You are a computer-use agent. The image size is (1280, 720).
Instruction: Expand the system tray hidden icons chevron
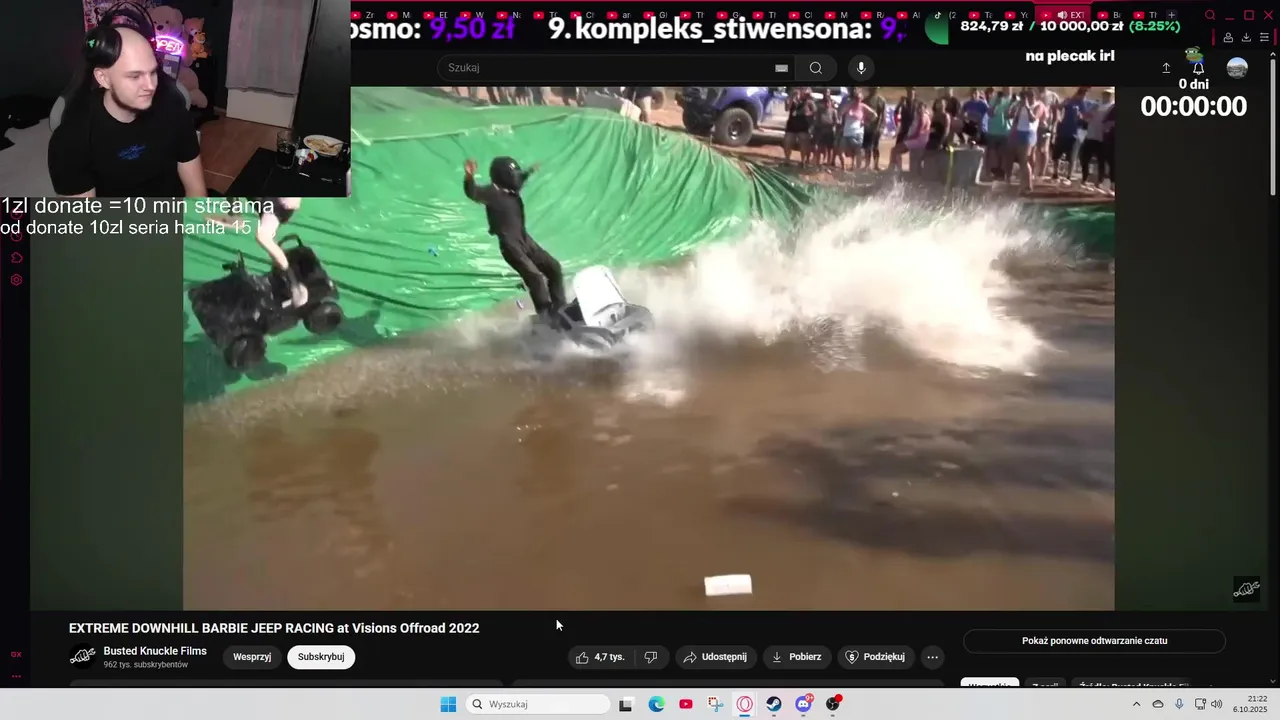pos(1136,704)
